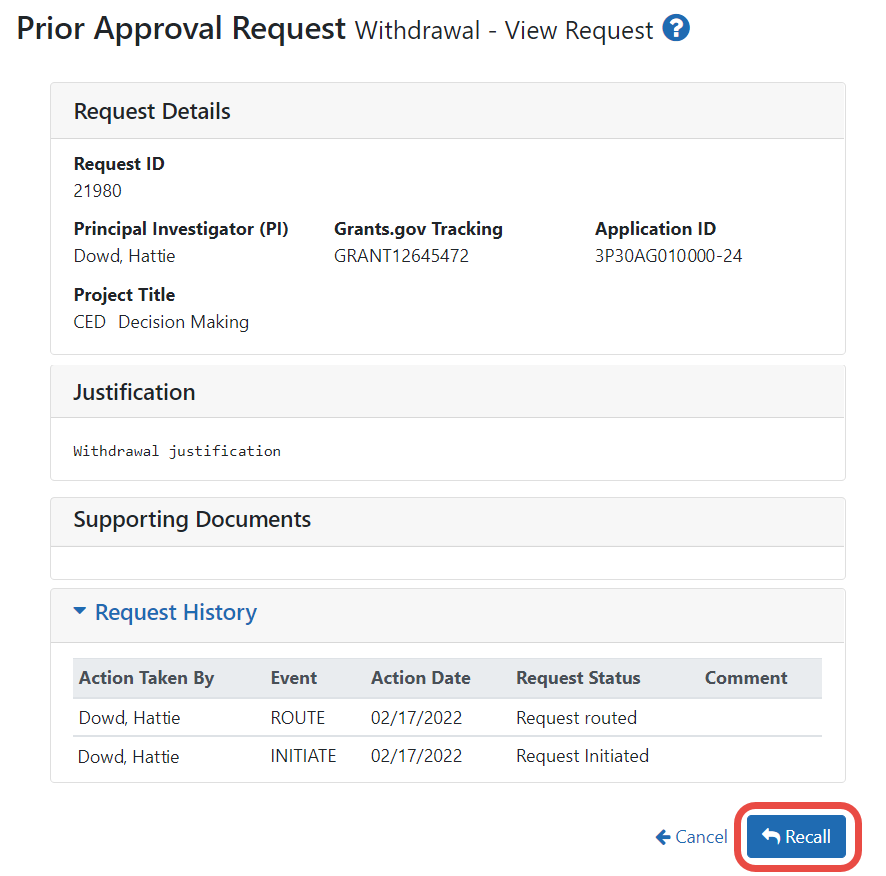Click the Recall button

[x=796, y=837]
